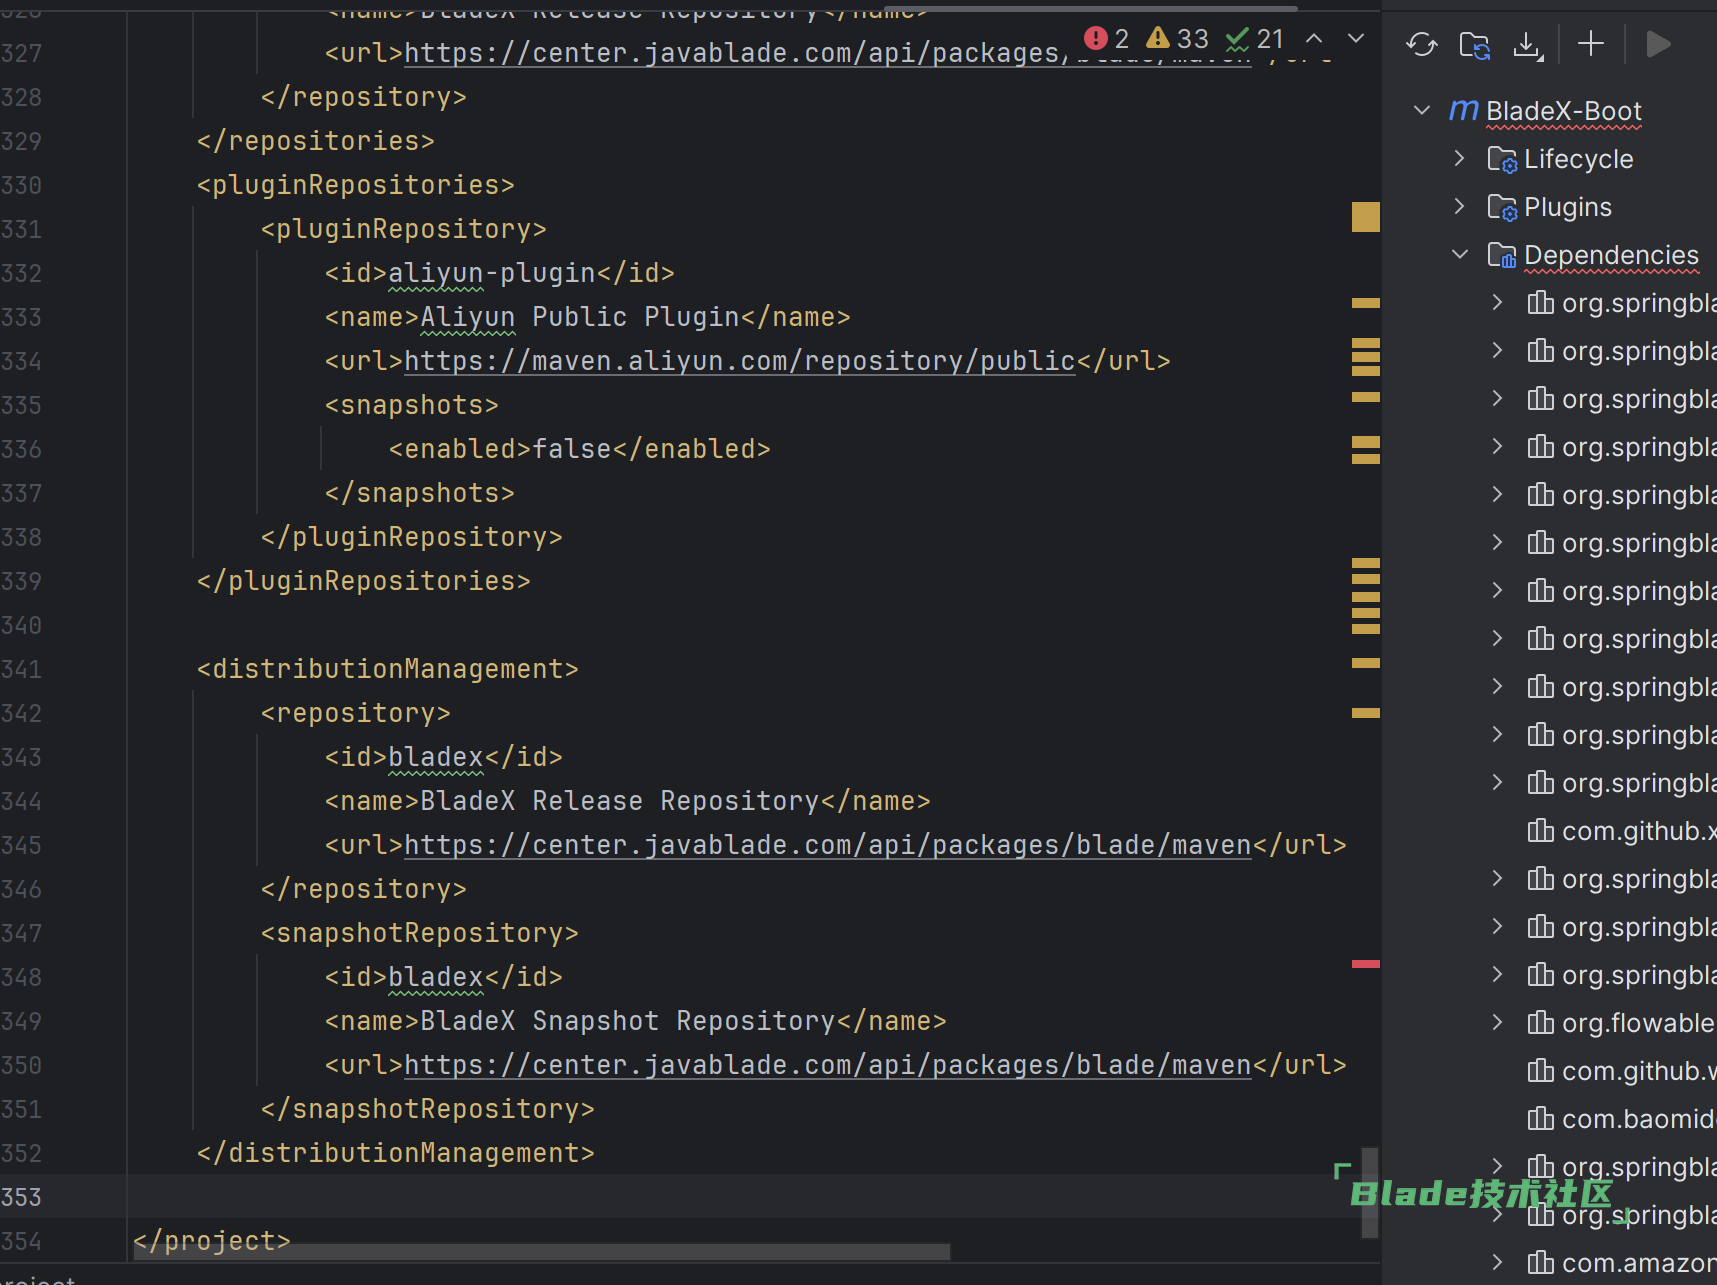Image resolution: width=1717 pixels, height=1285 pixels.
Task: Open the URL on line 327
Action: tap(736, 53)
